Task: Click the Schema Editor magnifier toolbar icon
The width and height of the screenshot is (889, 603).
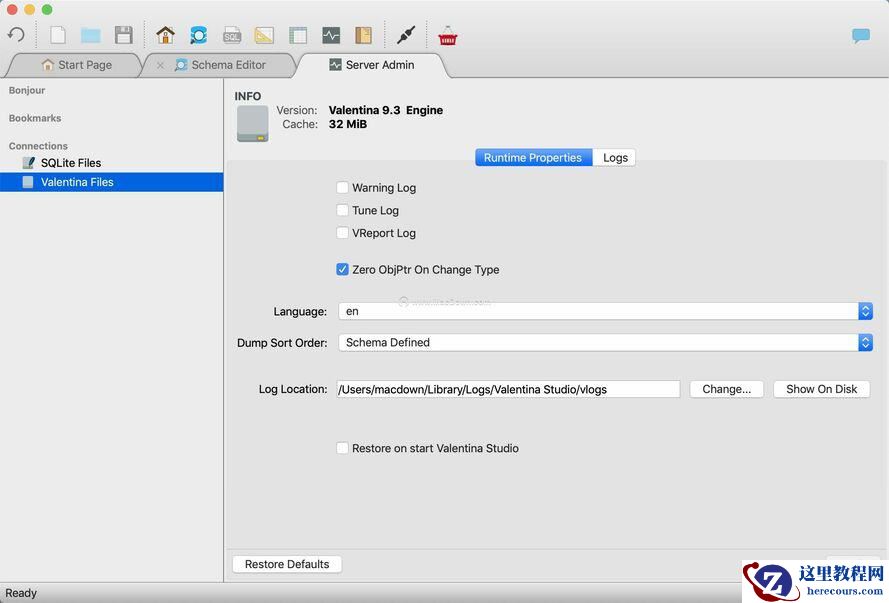Action: tap(198, 35)
